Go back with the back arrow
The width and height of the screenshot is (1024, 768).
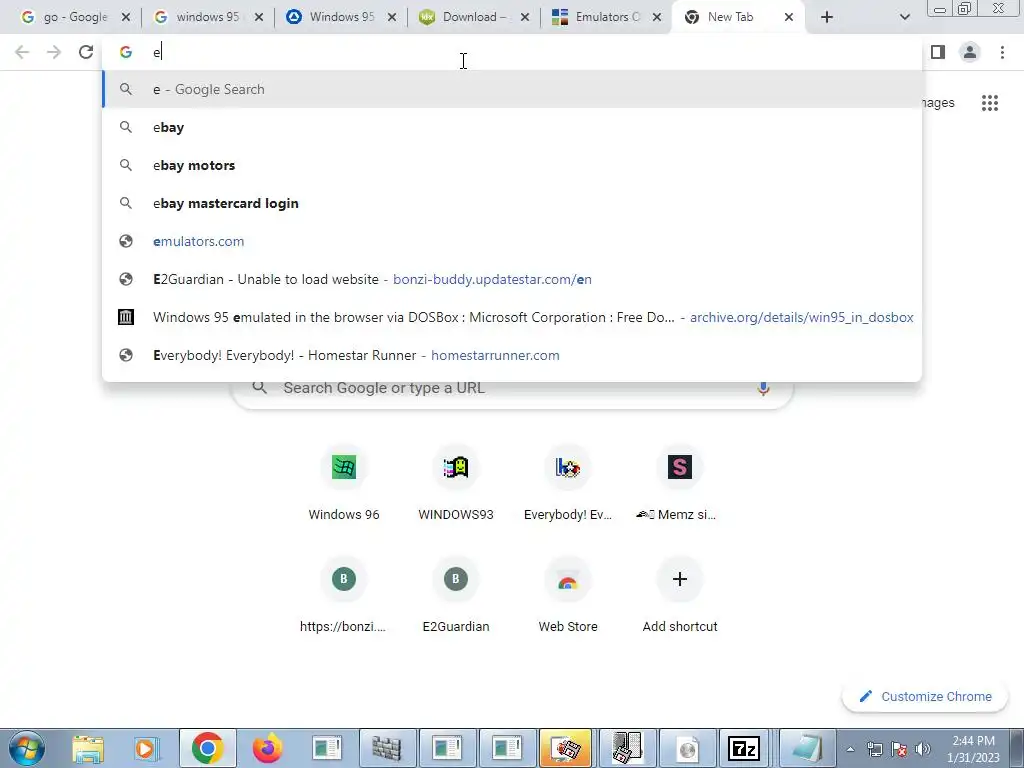pyautogui.click(x=22, y=52)
